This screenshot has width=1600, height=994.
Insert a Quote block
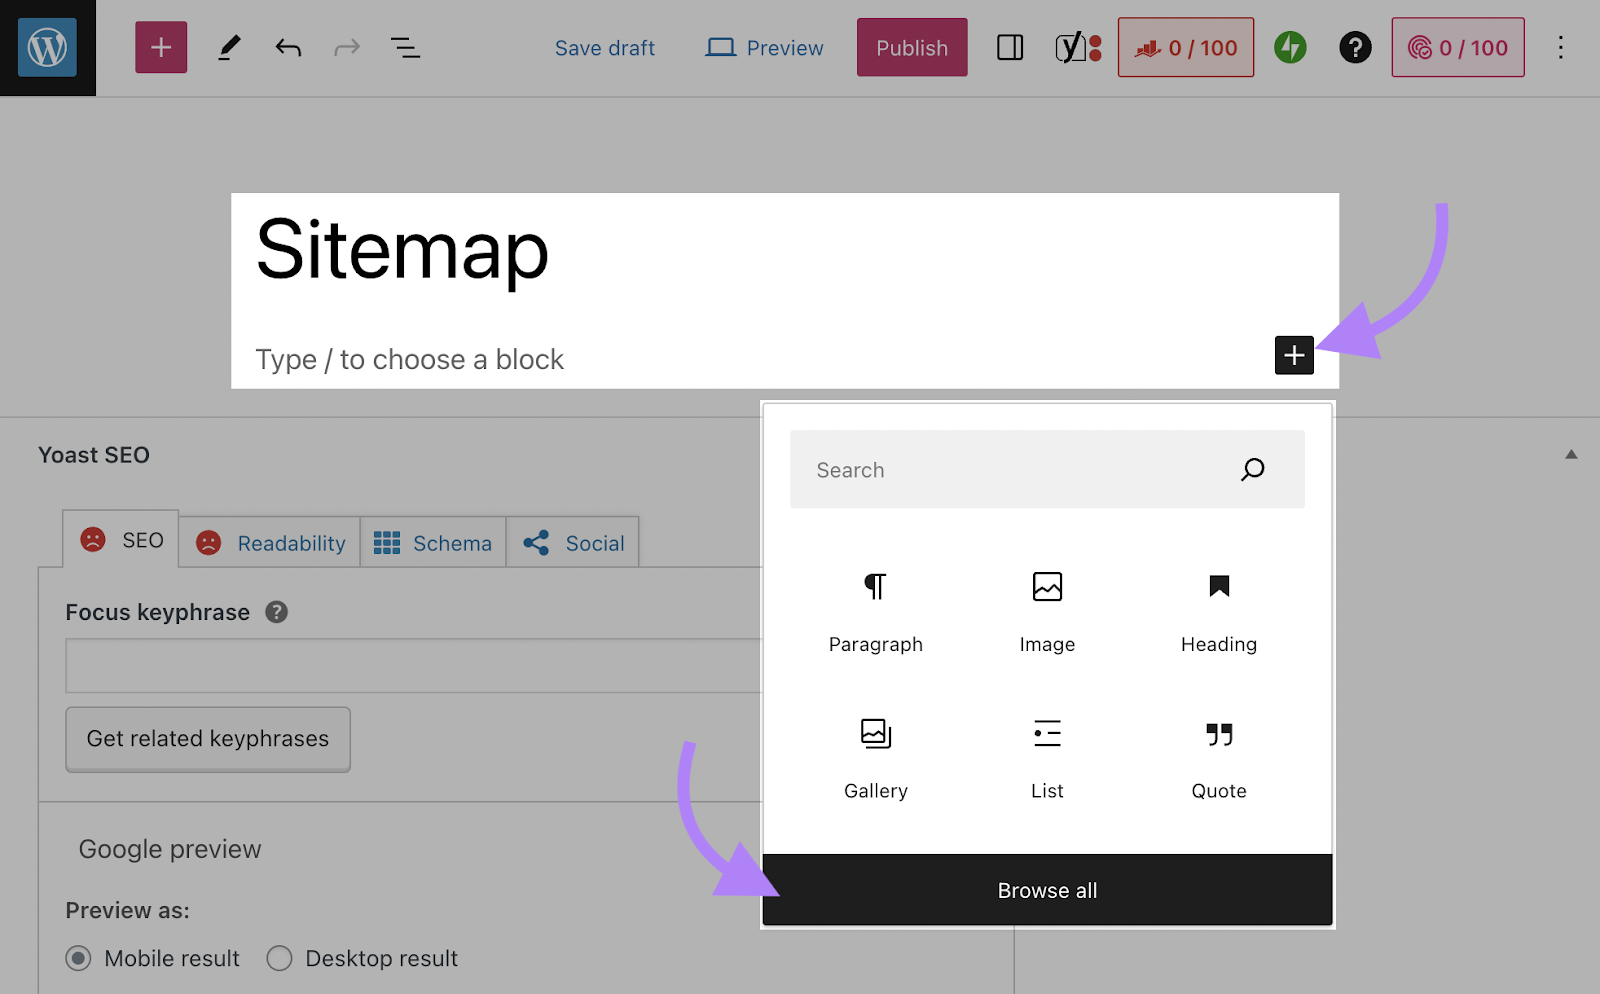[x=1218, y=758]
